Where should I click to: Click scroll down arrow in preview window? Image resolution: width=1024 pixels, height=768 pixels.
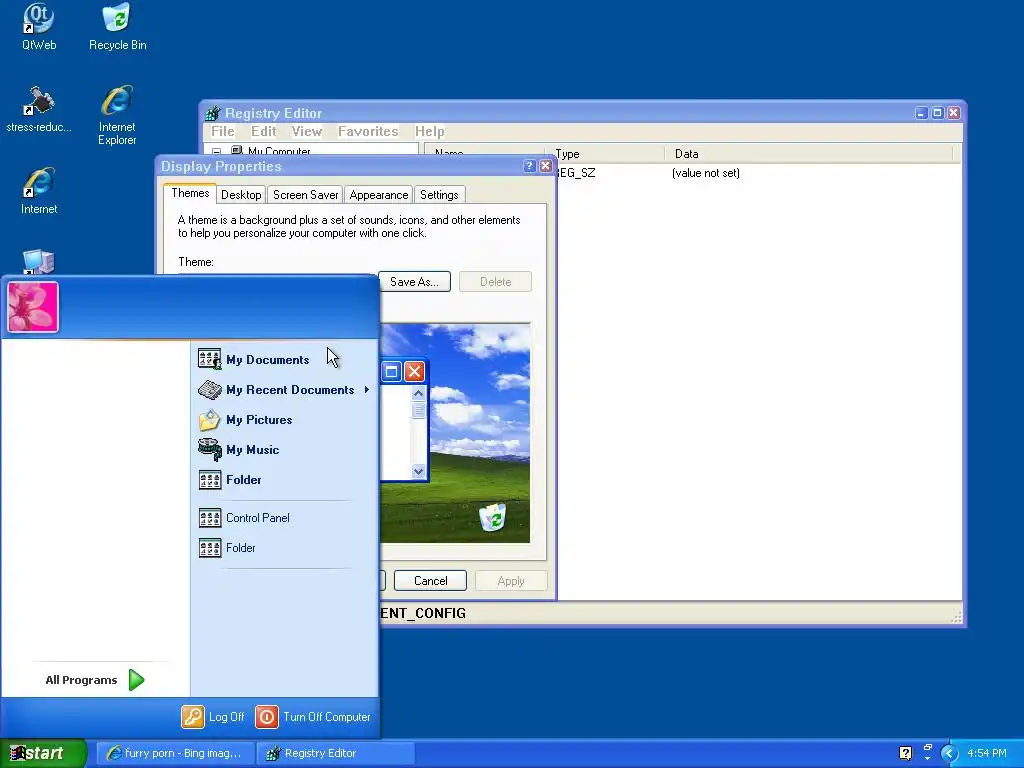(419, 471)
